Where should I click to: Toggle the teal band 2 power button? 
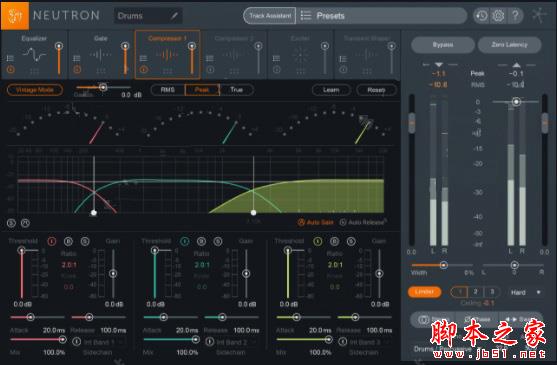185,241
